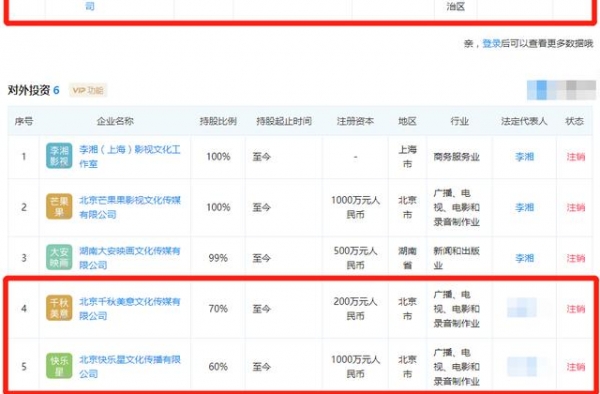The width and height of the screenshot is (600, 394).
Task: Click 注销 status in row 5
Action: click(576, 367)
